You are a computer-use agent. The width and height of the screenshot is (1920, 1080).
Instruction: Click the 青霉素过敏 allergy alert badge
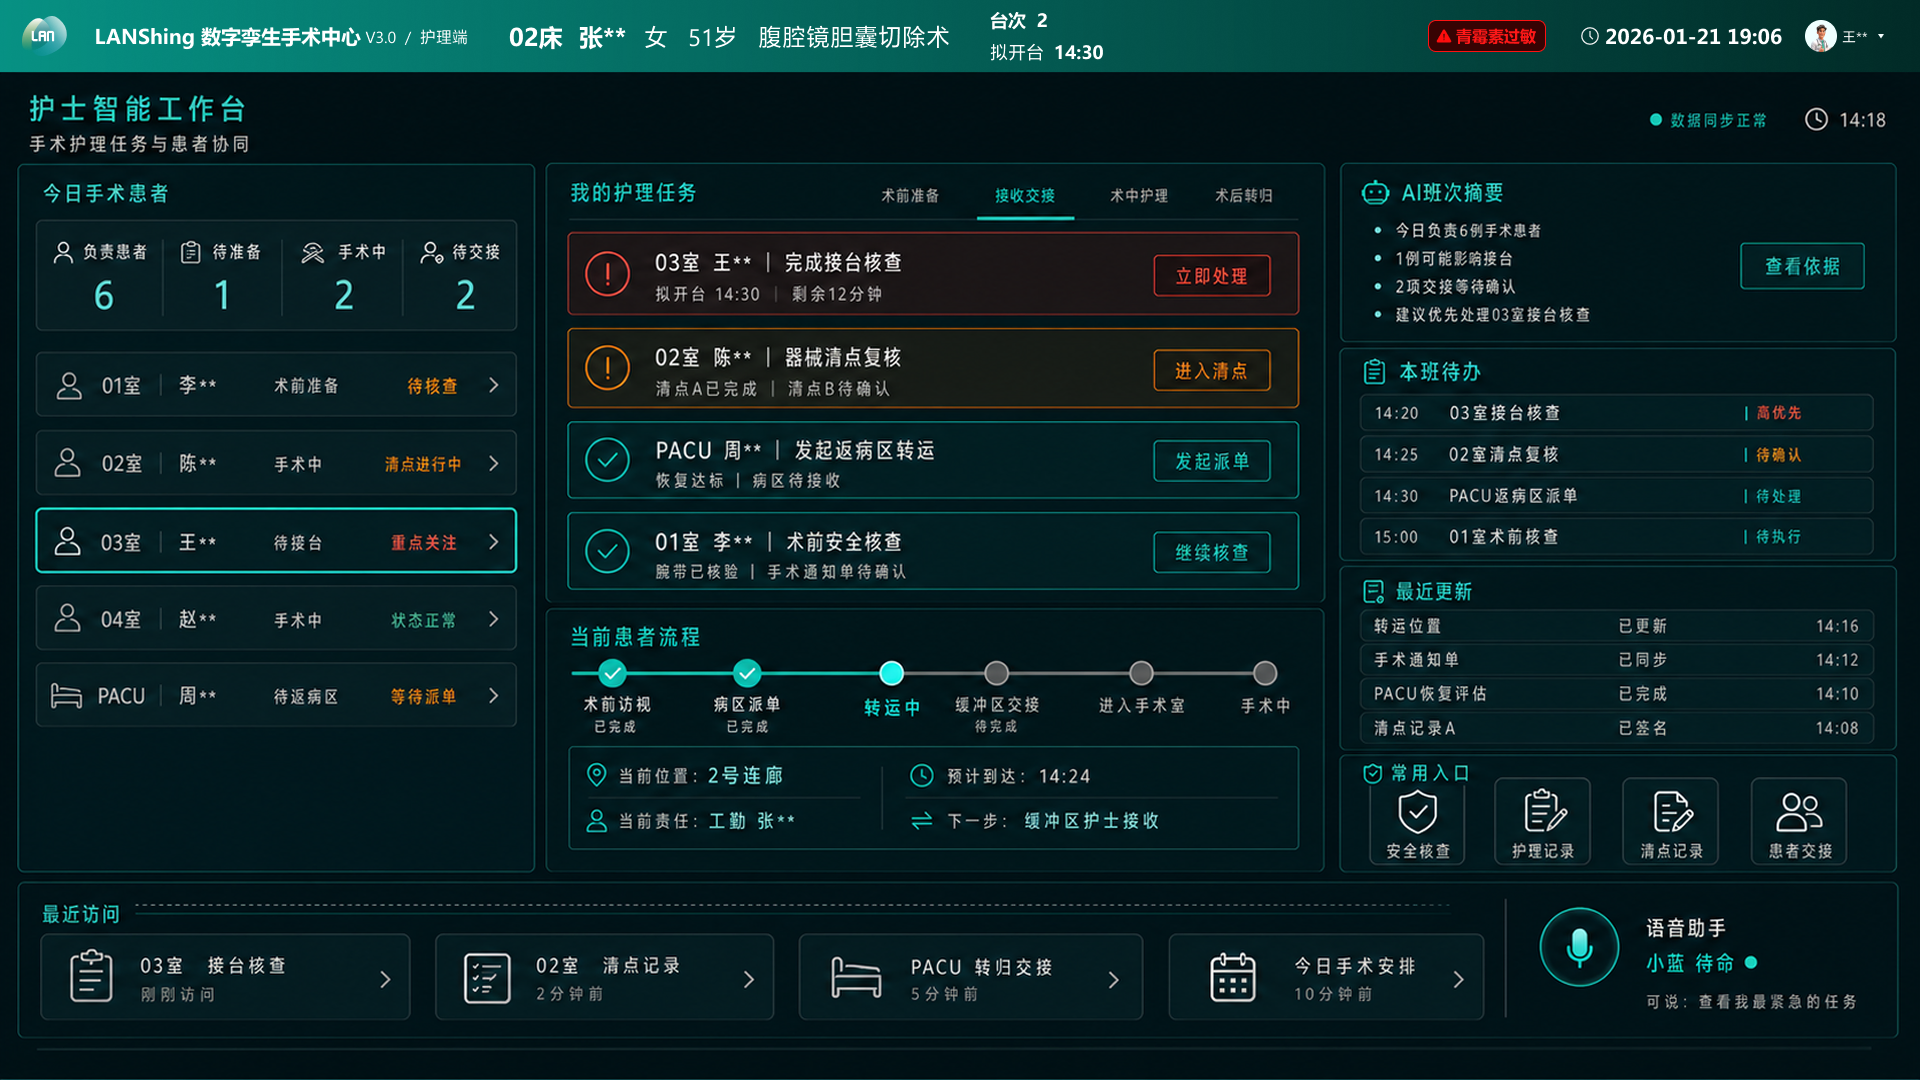click(1486, 36)
